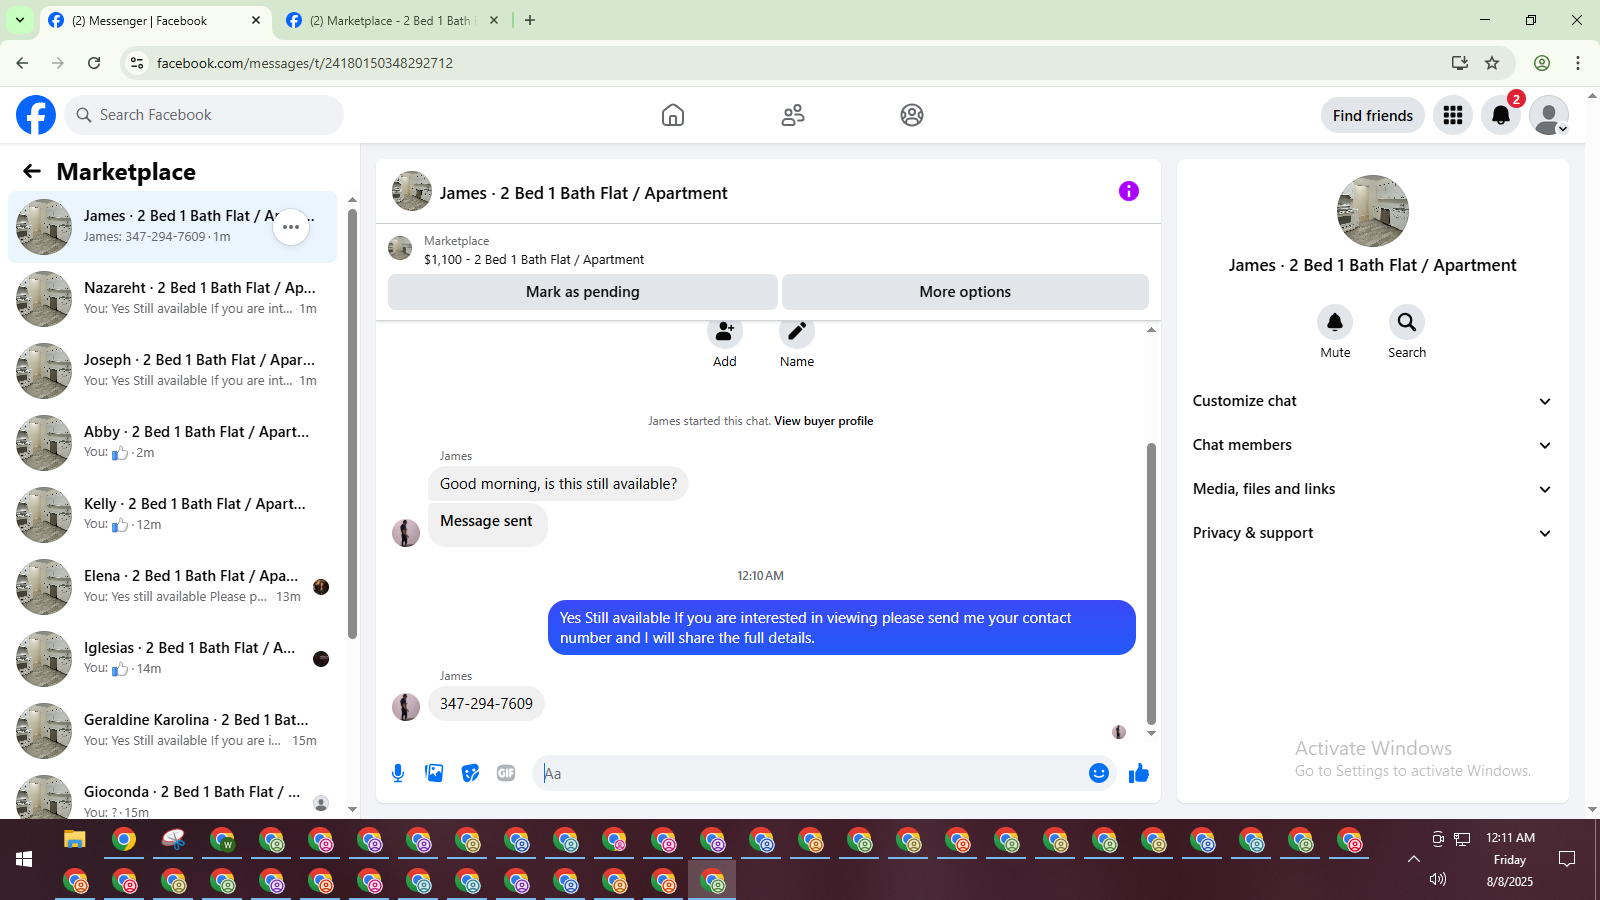
Task: Switch to Messenger | Facebook tab
Action: (155, 21)
